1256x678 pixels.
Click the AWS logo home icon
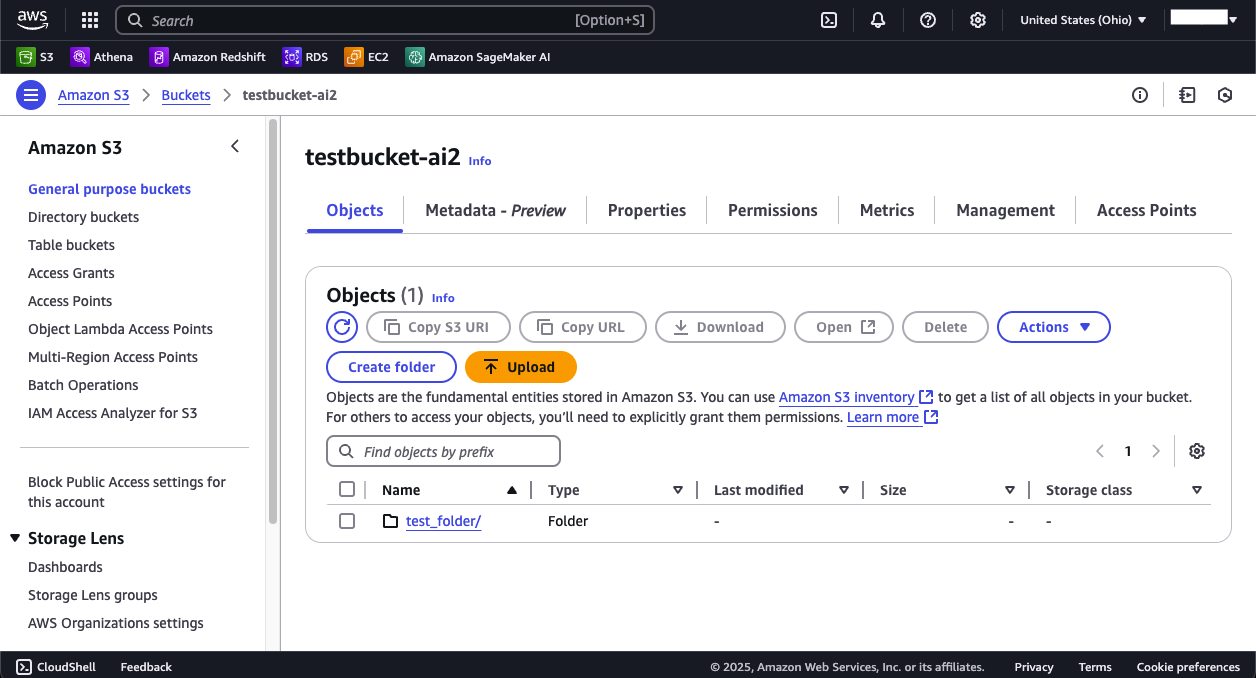pos(32,20)
